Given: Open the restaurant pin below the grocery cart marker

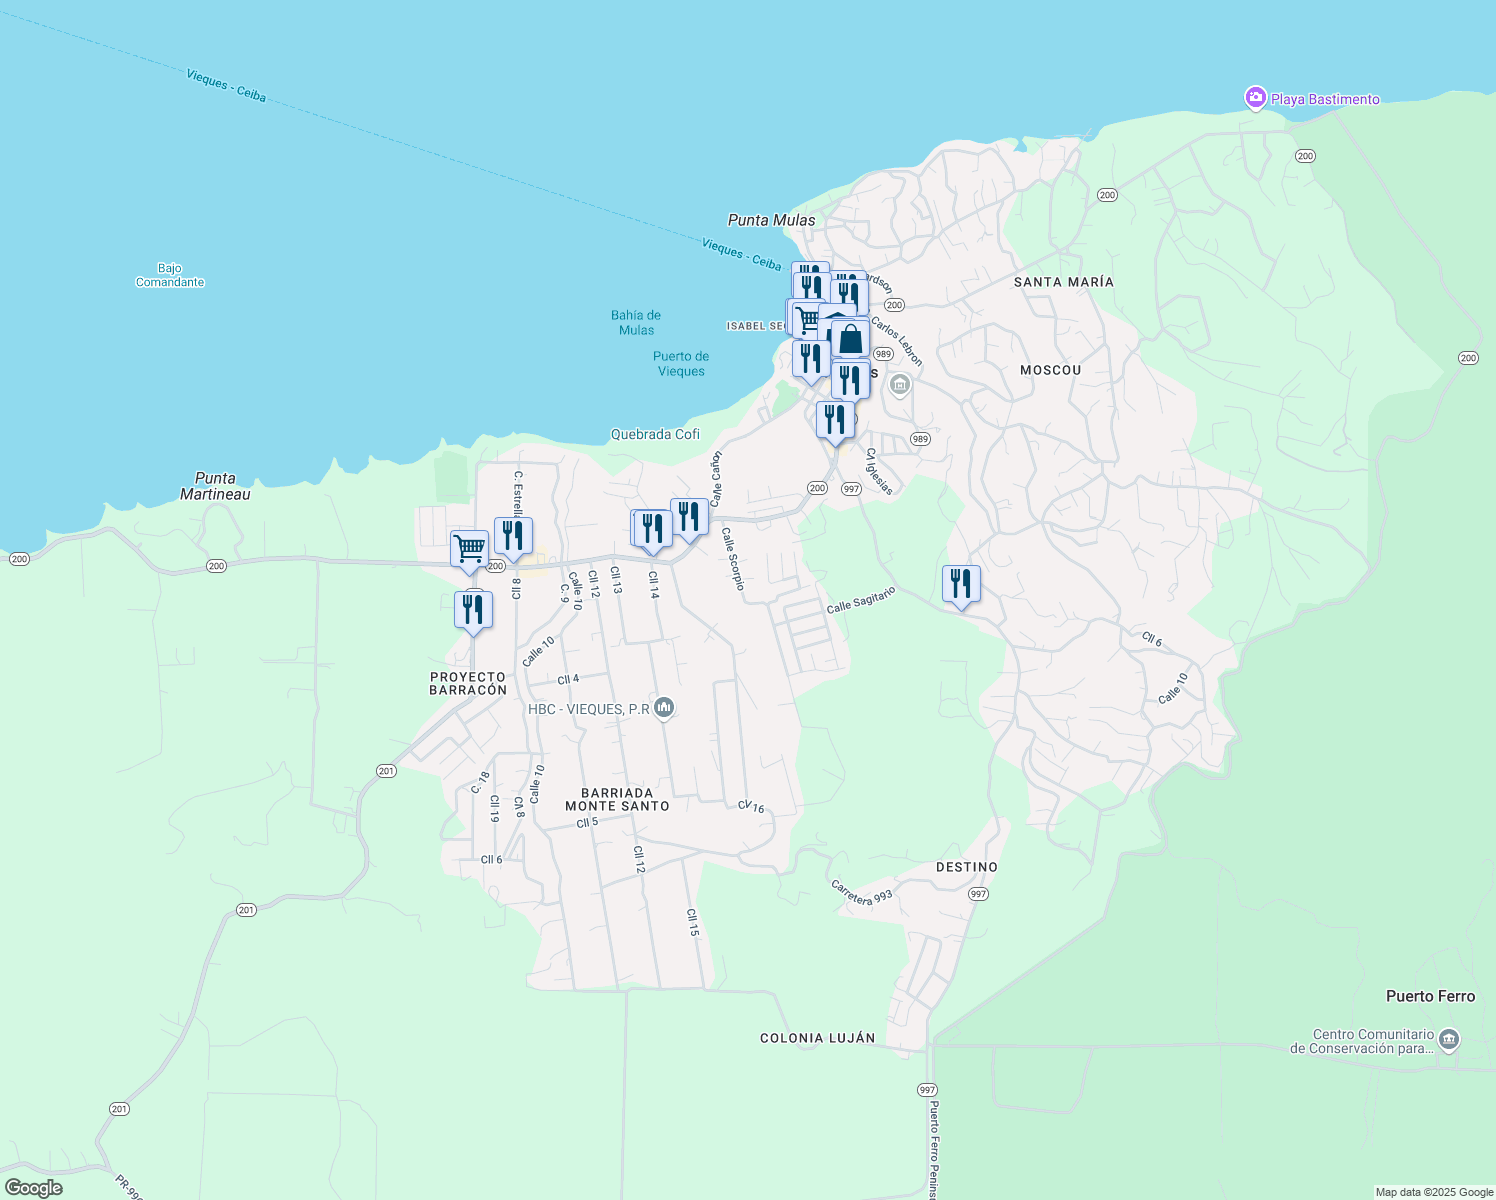Looking at the screenshot, I should [x=473, y=610].
